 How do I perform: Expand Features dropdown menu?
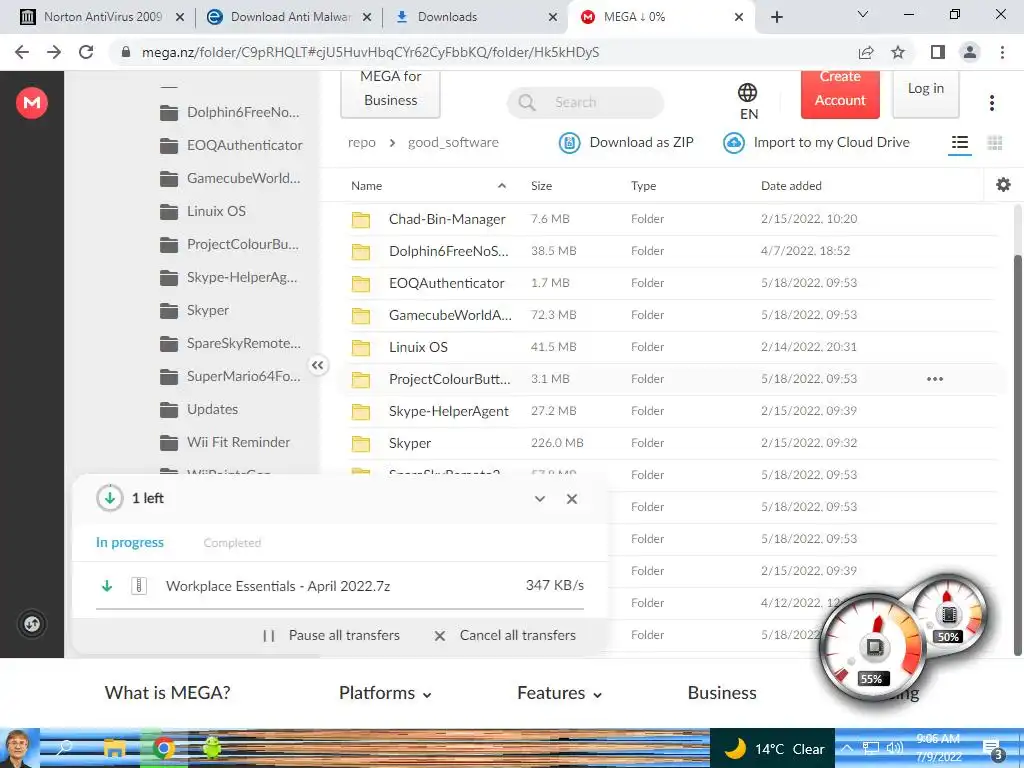tap(560, 693)
